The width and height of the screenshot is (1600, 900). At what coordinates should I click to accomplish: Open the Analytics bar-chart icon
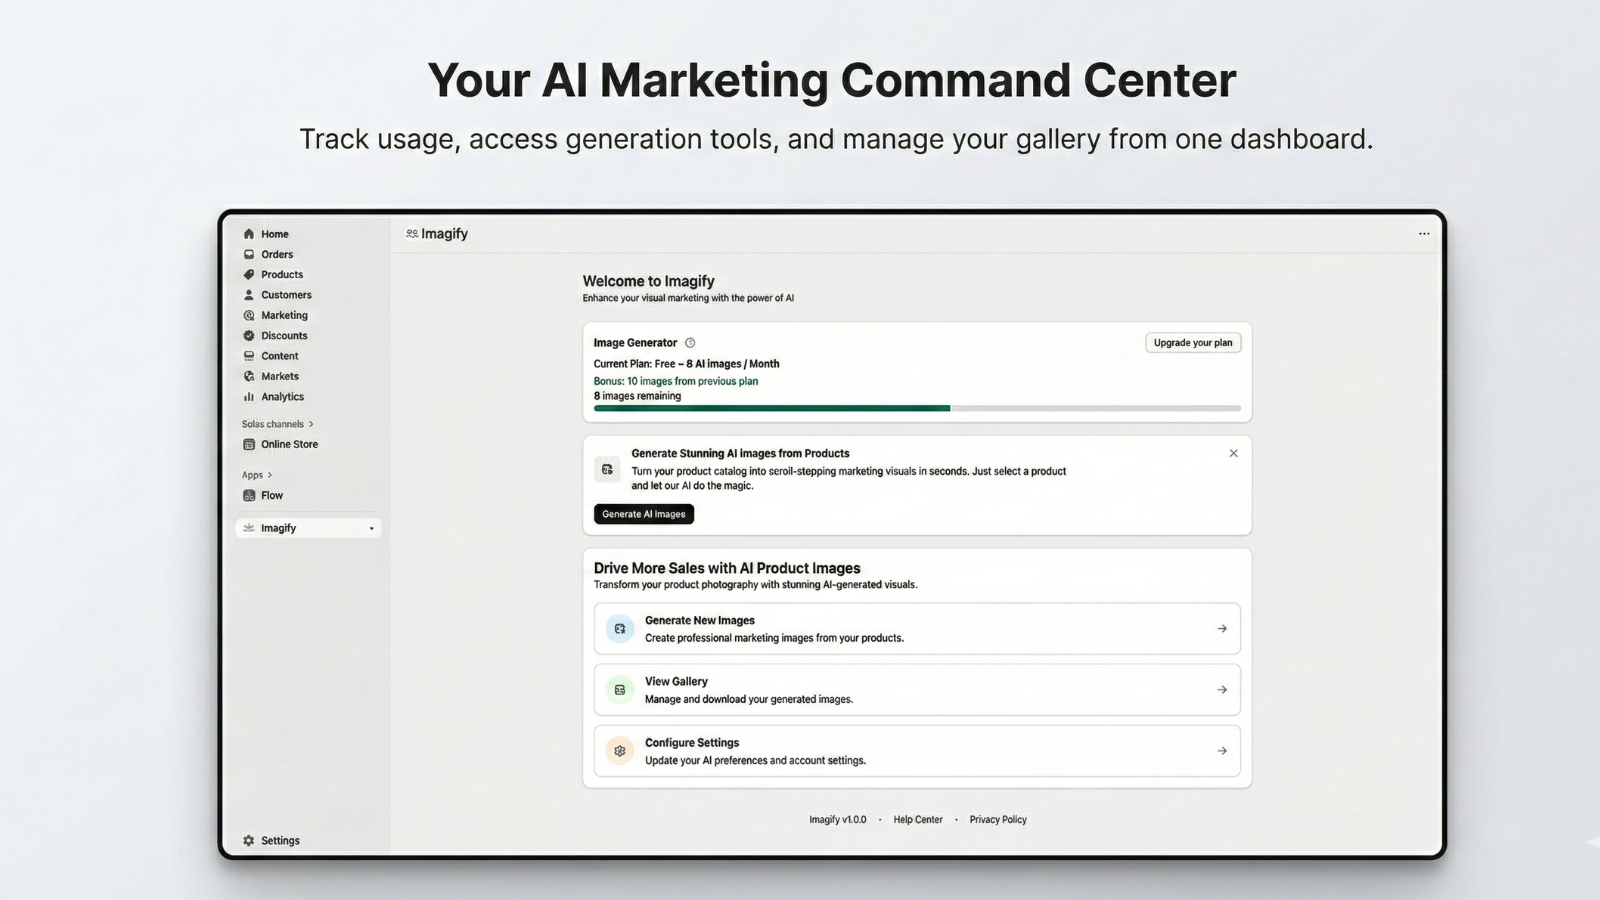tap(249, 396)
